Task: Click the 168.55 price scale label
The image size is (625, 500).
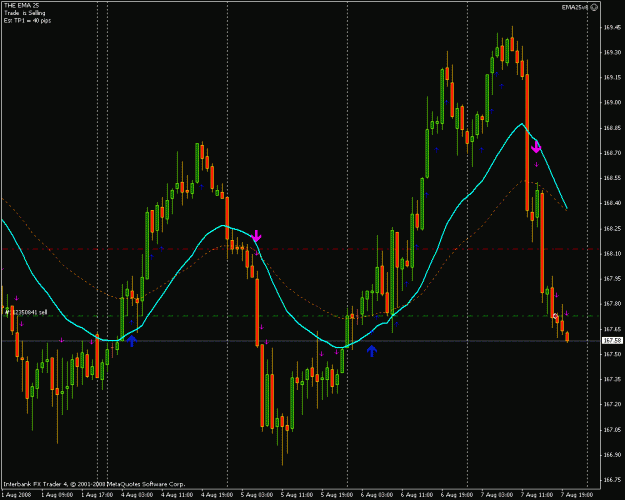Action: (613, 178)
